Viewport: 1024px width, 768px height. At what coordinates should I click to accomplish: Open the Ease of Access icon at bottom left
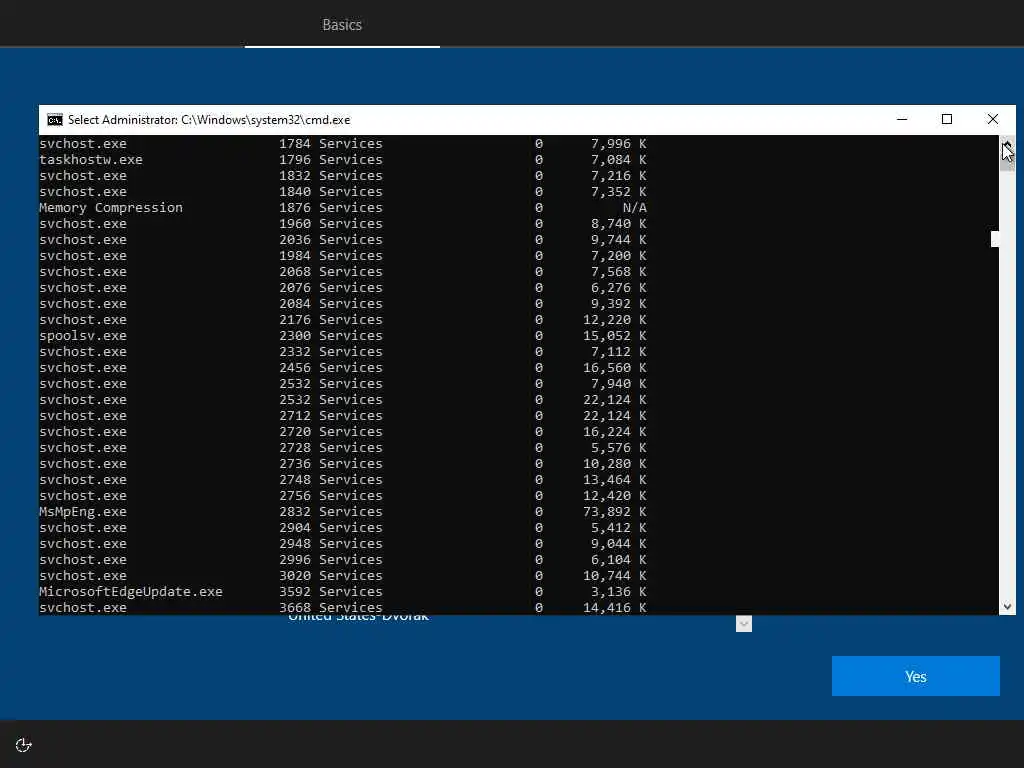tap(24, 745)
